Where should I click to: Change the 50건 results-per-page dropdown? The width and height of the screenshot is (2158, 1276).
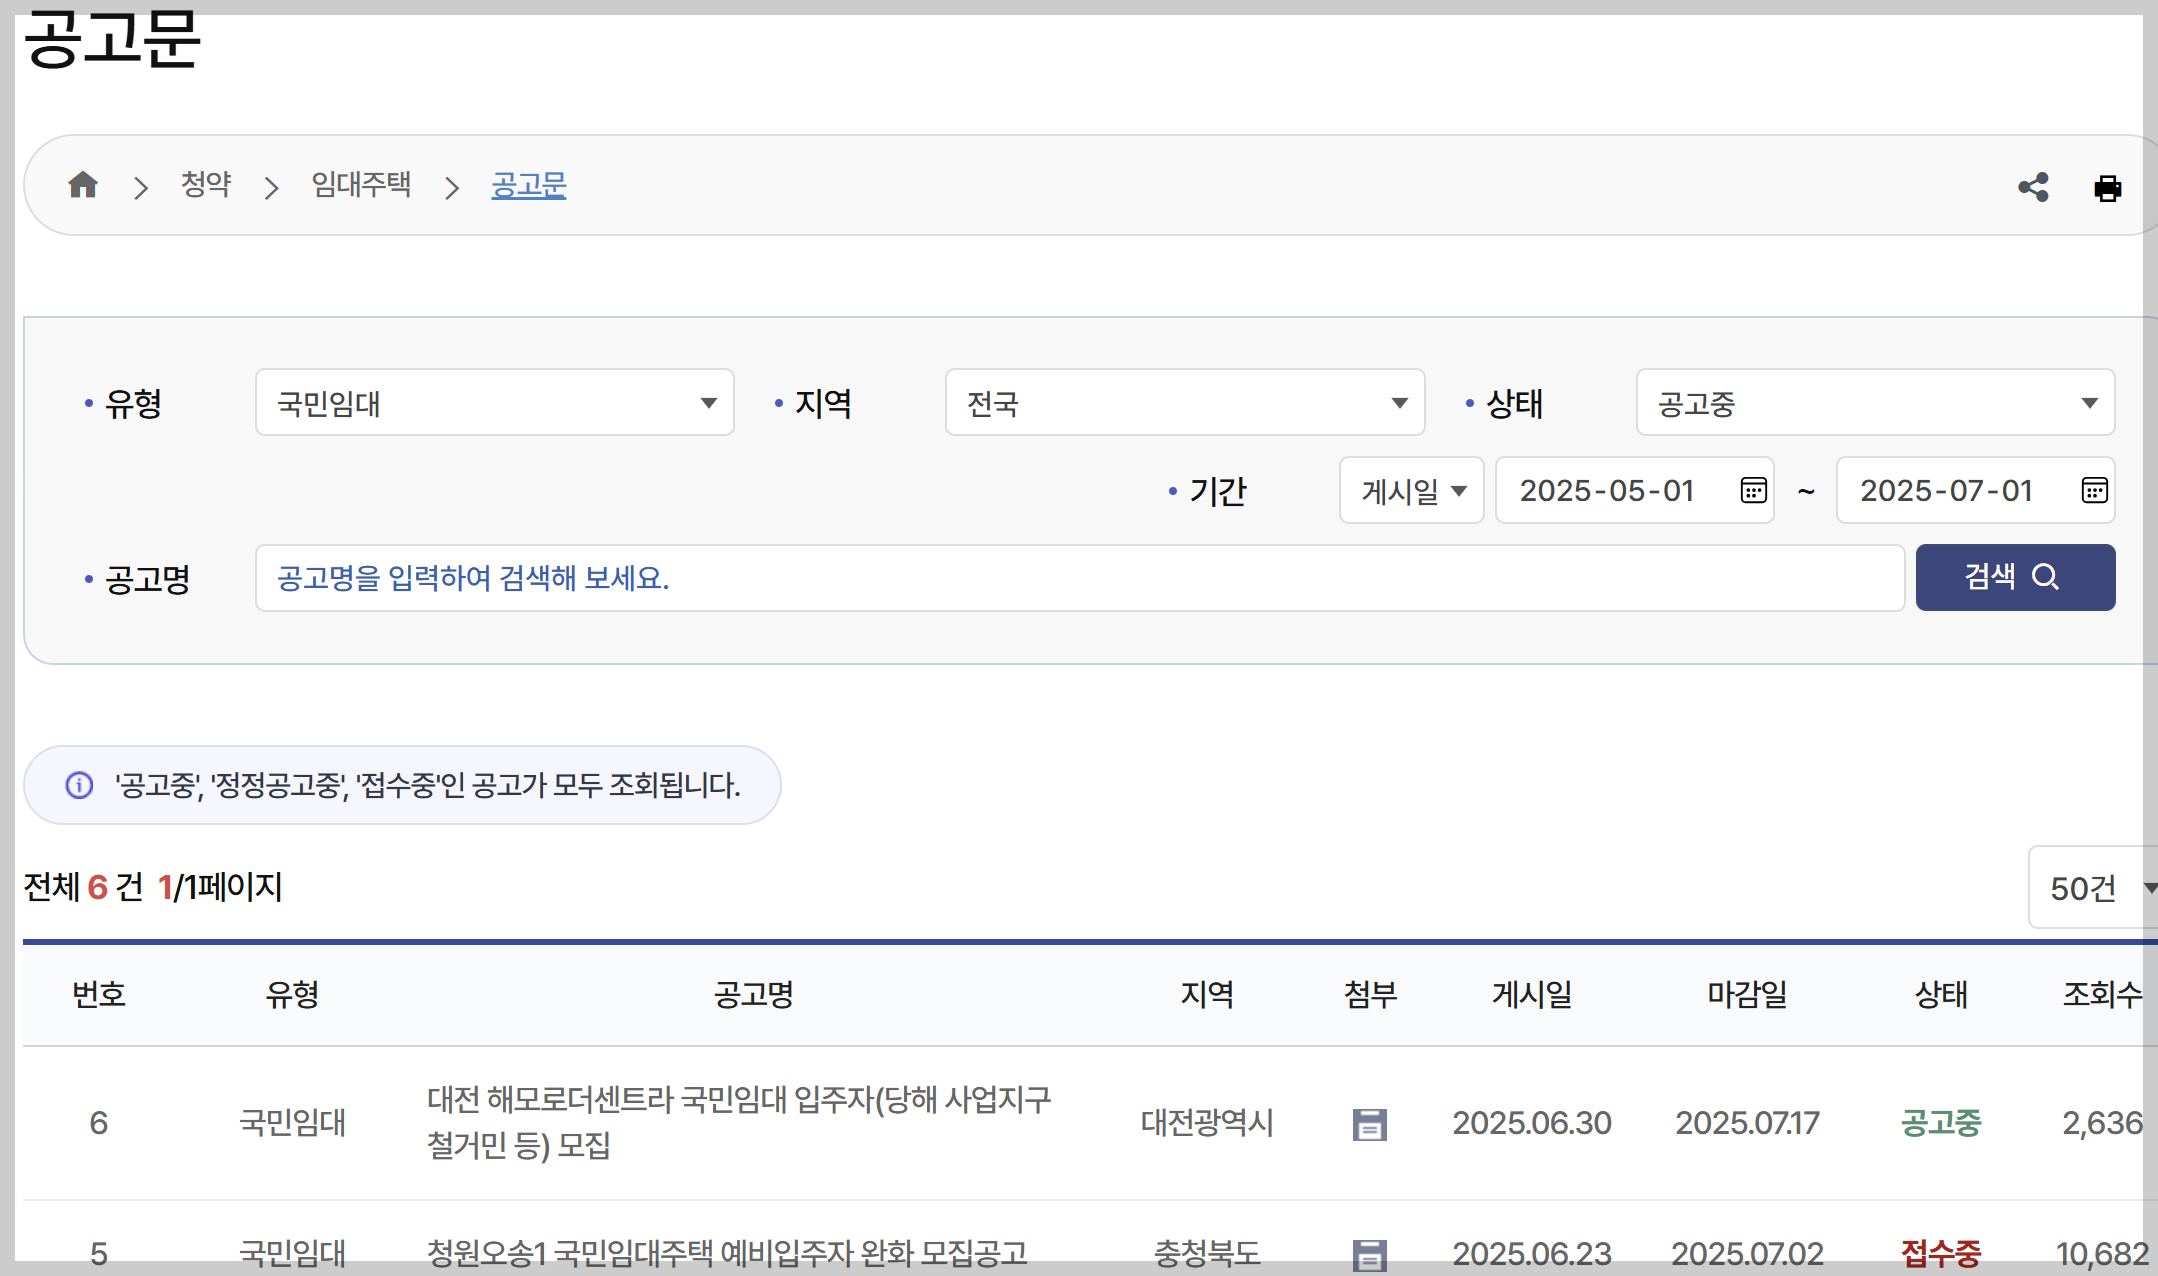coord(2095,888)
